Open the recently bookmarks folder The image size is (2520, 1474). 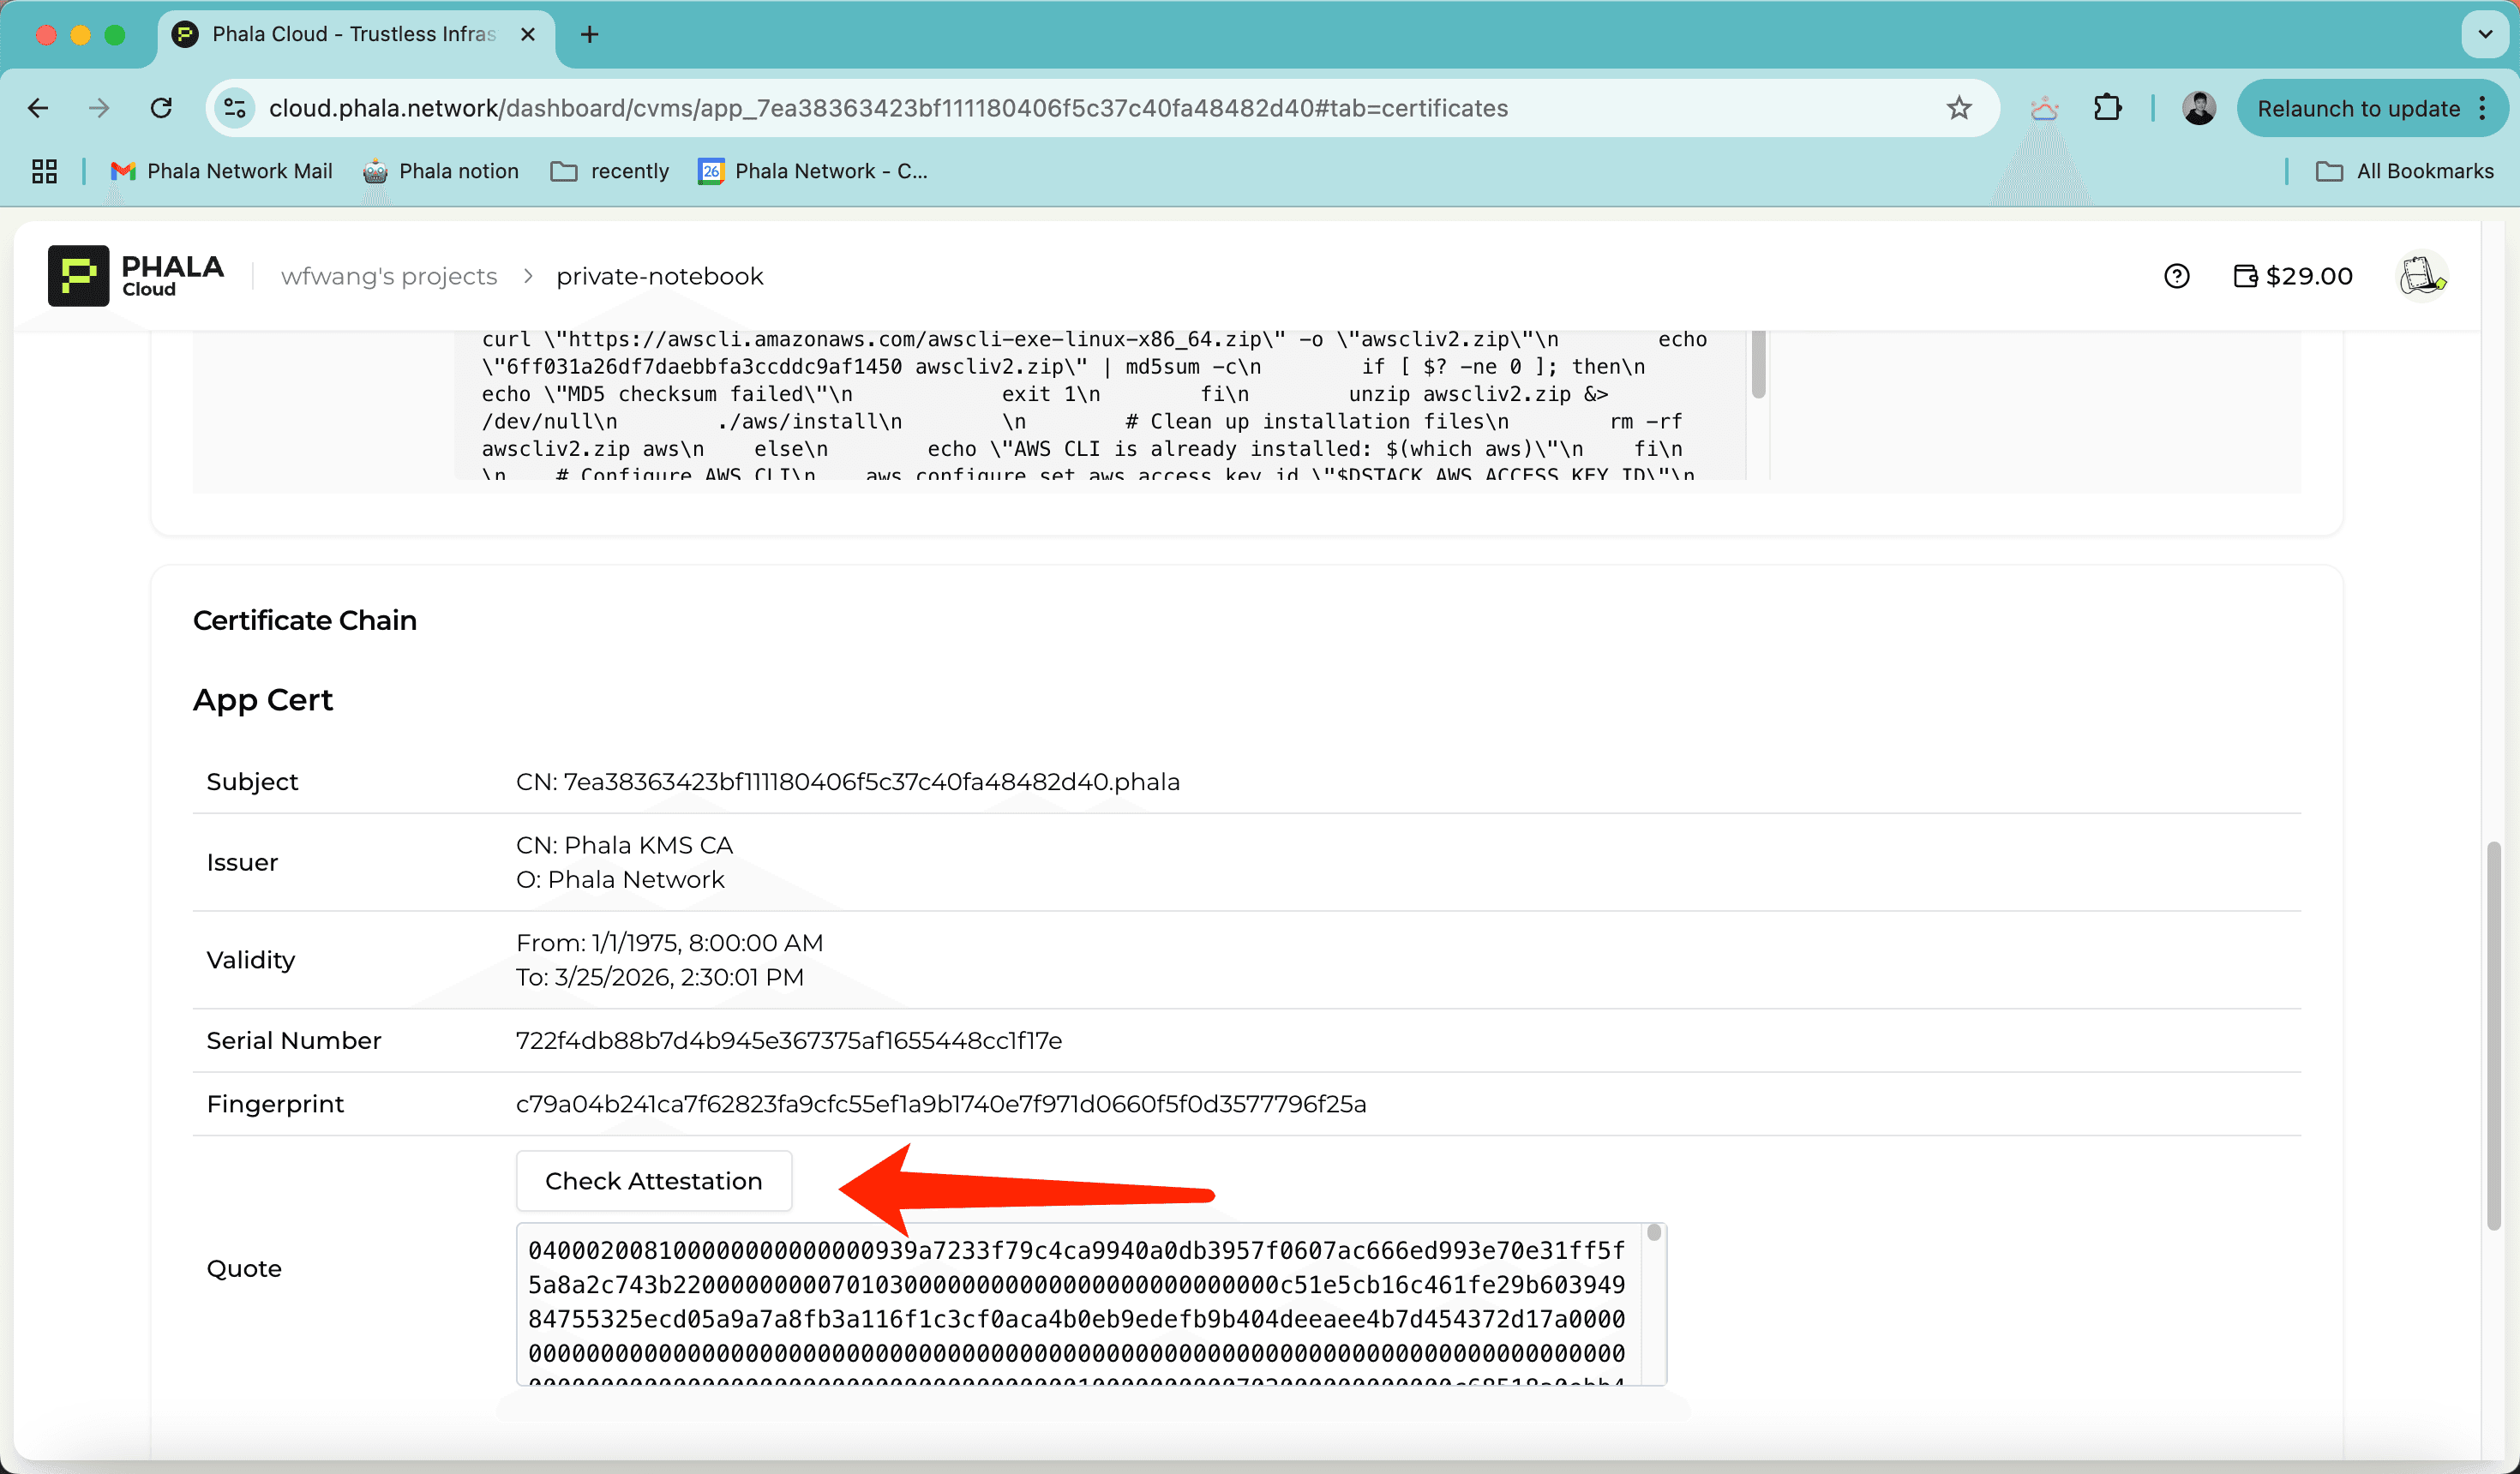pyautogui.click(x=610, y=171)
